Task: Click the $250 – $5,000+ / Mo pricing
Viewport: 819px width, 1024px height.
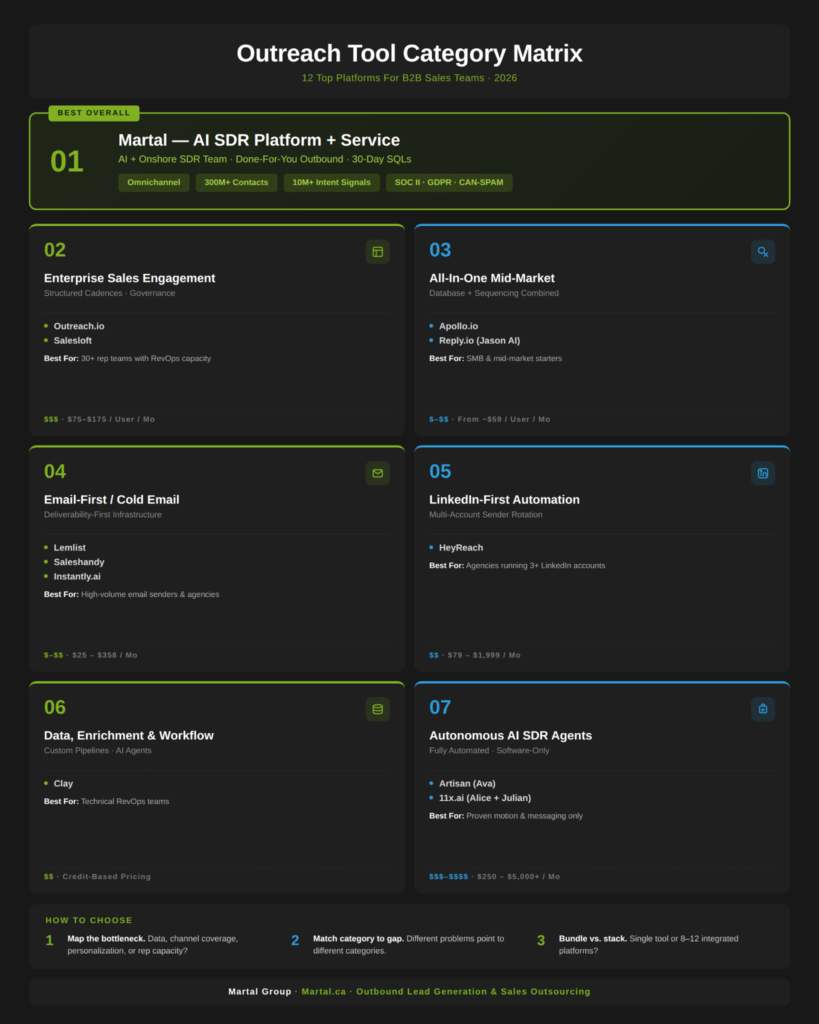Action: pyautogui.click(x=519, y=876)
